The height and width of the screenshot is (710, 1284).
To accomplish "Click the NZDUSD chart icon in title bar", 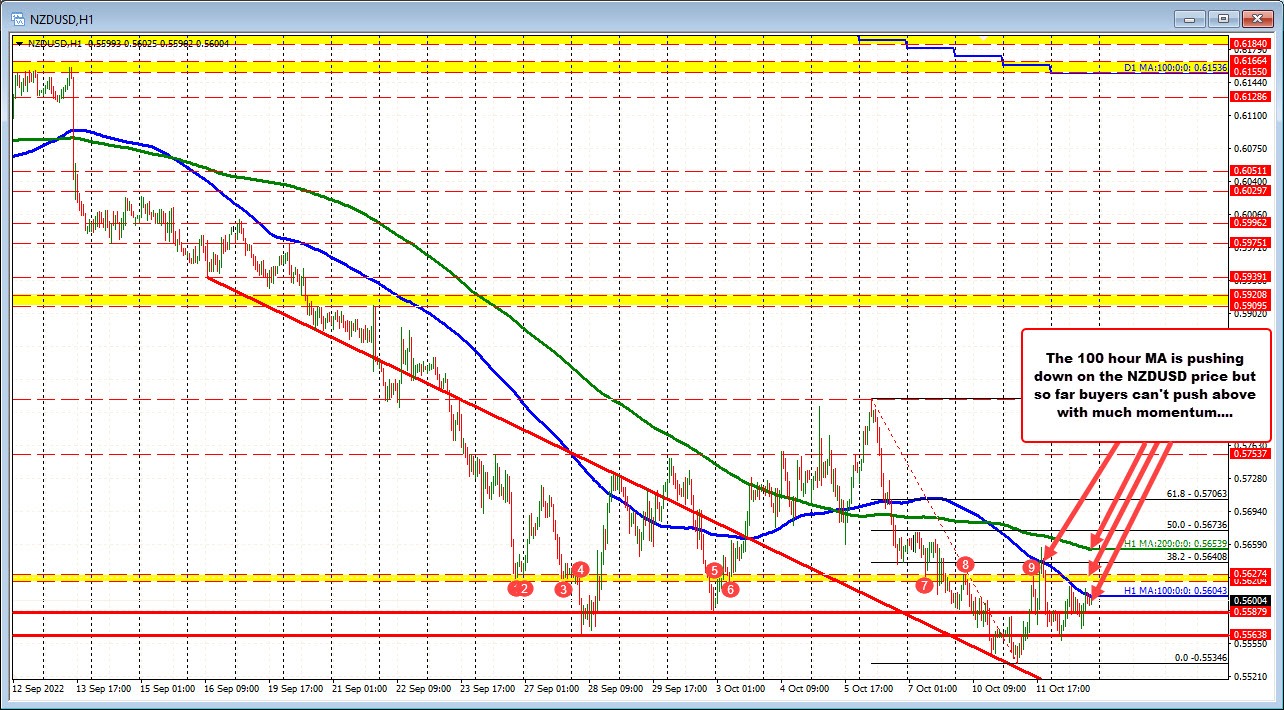I will coord(17,18).
